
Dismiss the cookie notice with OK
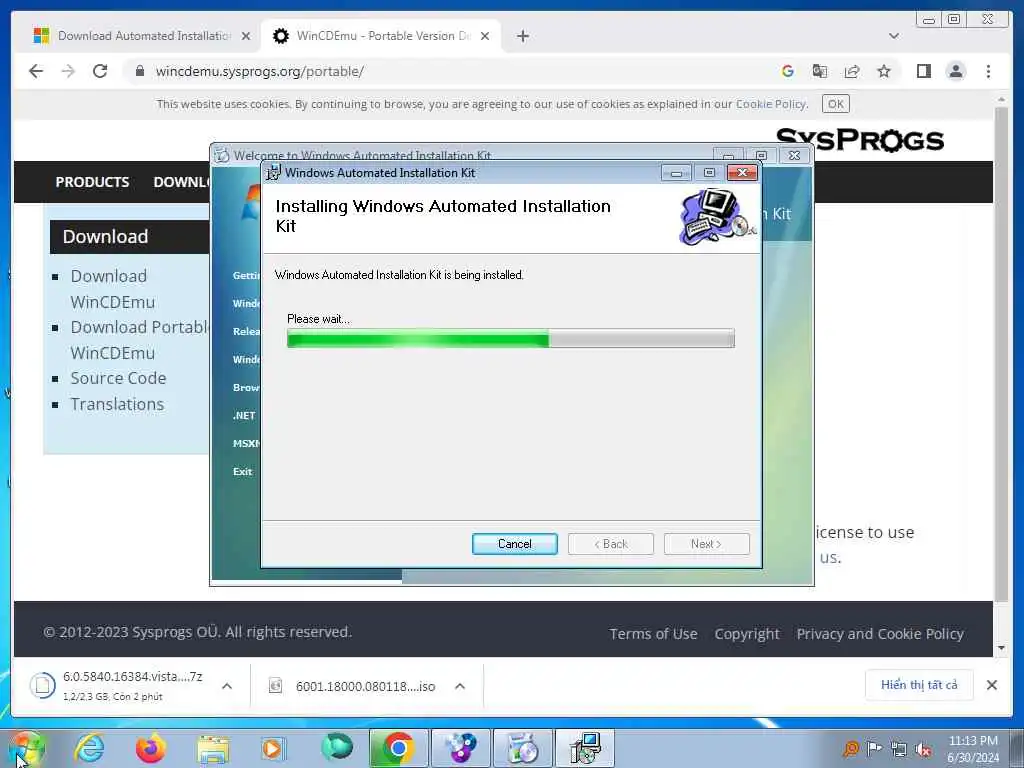click(x=835, y=104)
